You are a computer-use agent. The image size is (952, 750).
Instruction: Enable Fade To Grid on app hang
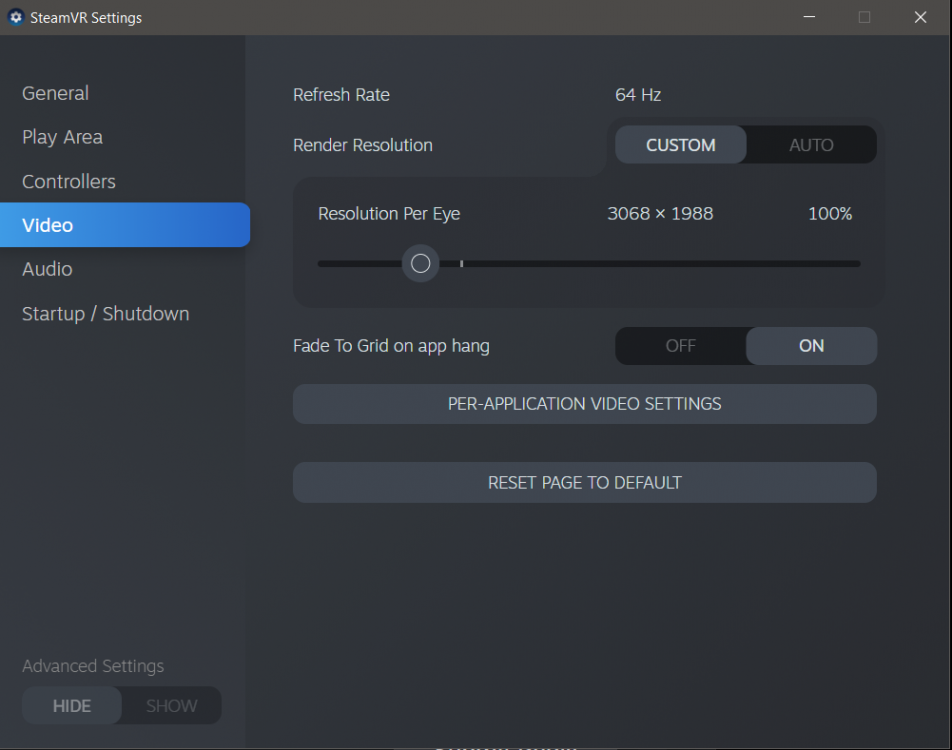point(811,345)
